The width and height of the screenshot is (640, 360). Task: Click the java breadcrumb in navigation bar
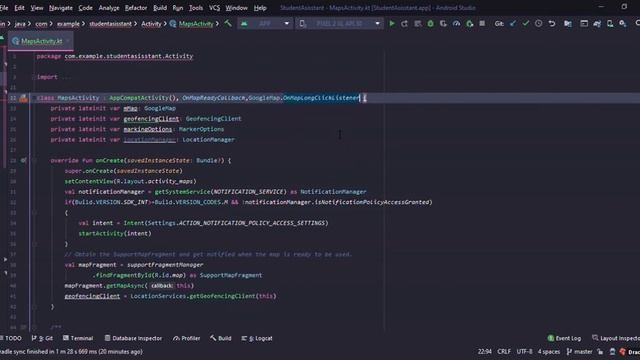pos(20,24)
